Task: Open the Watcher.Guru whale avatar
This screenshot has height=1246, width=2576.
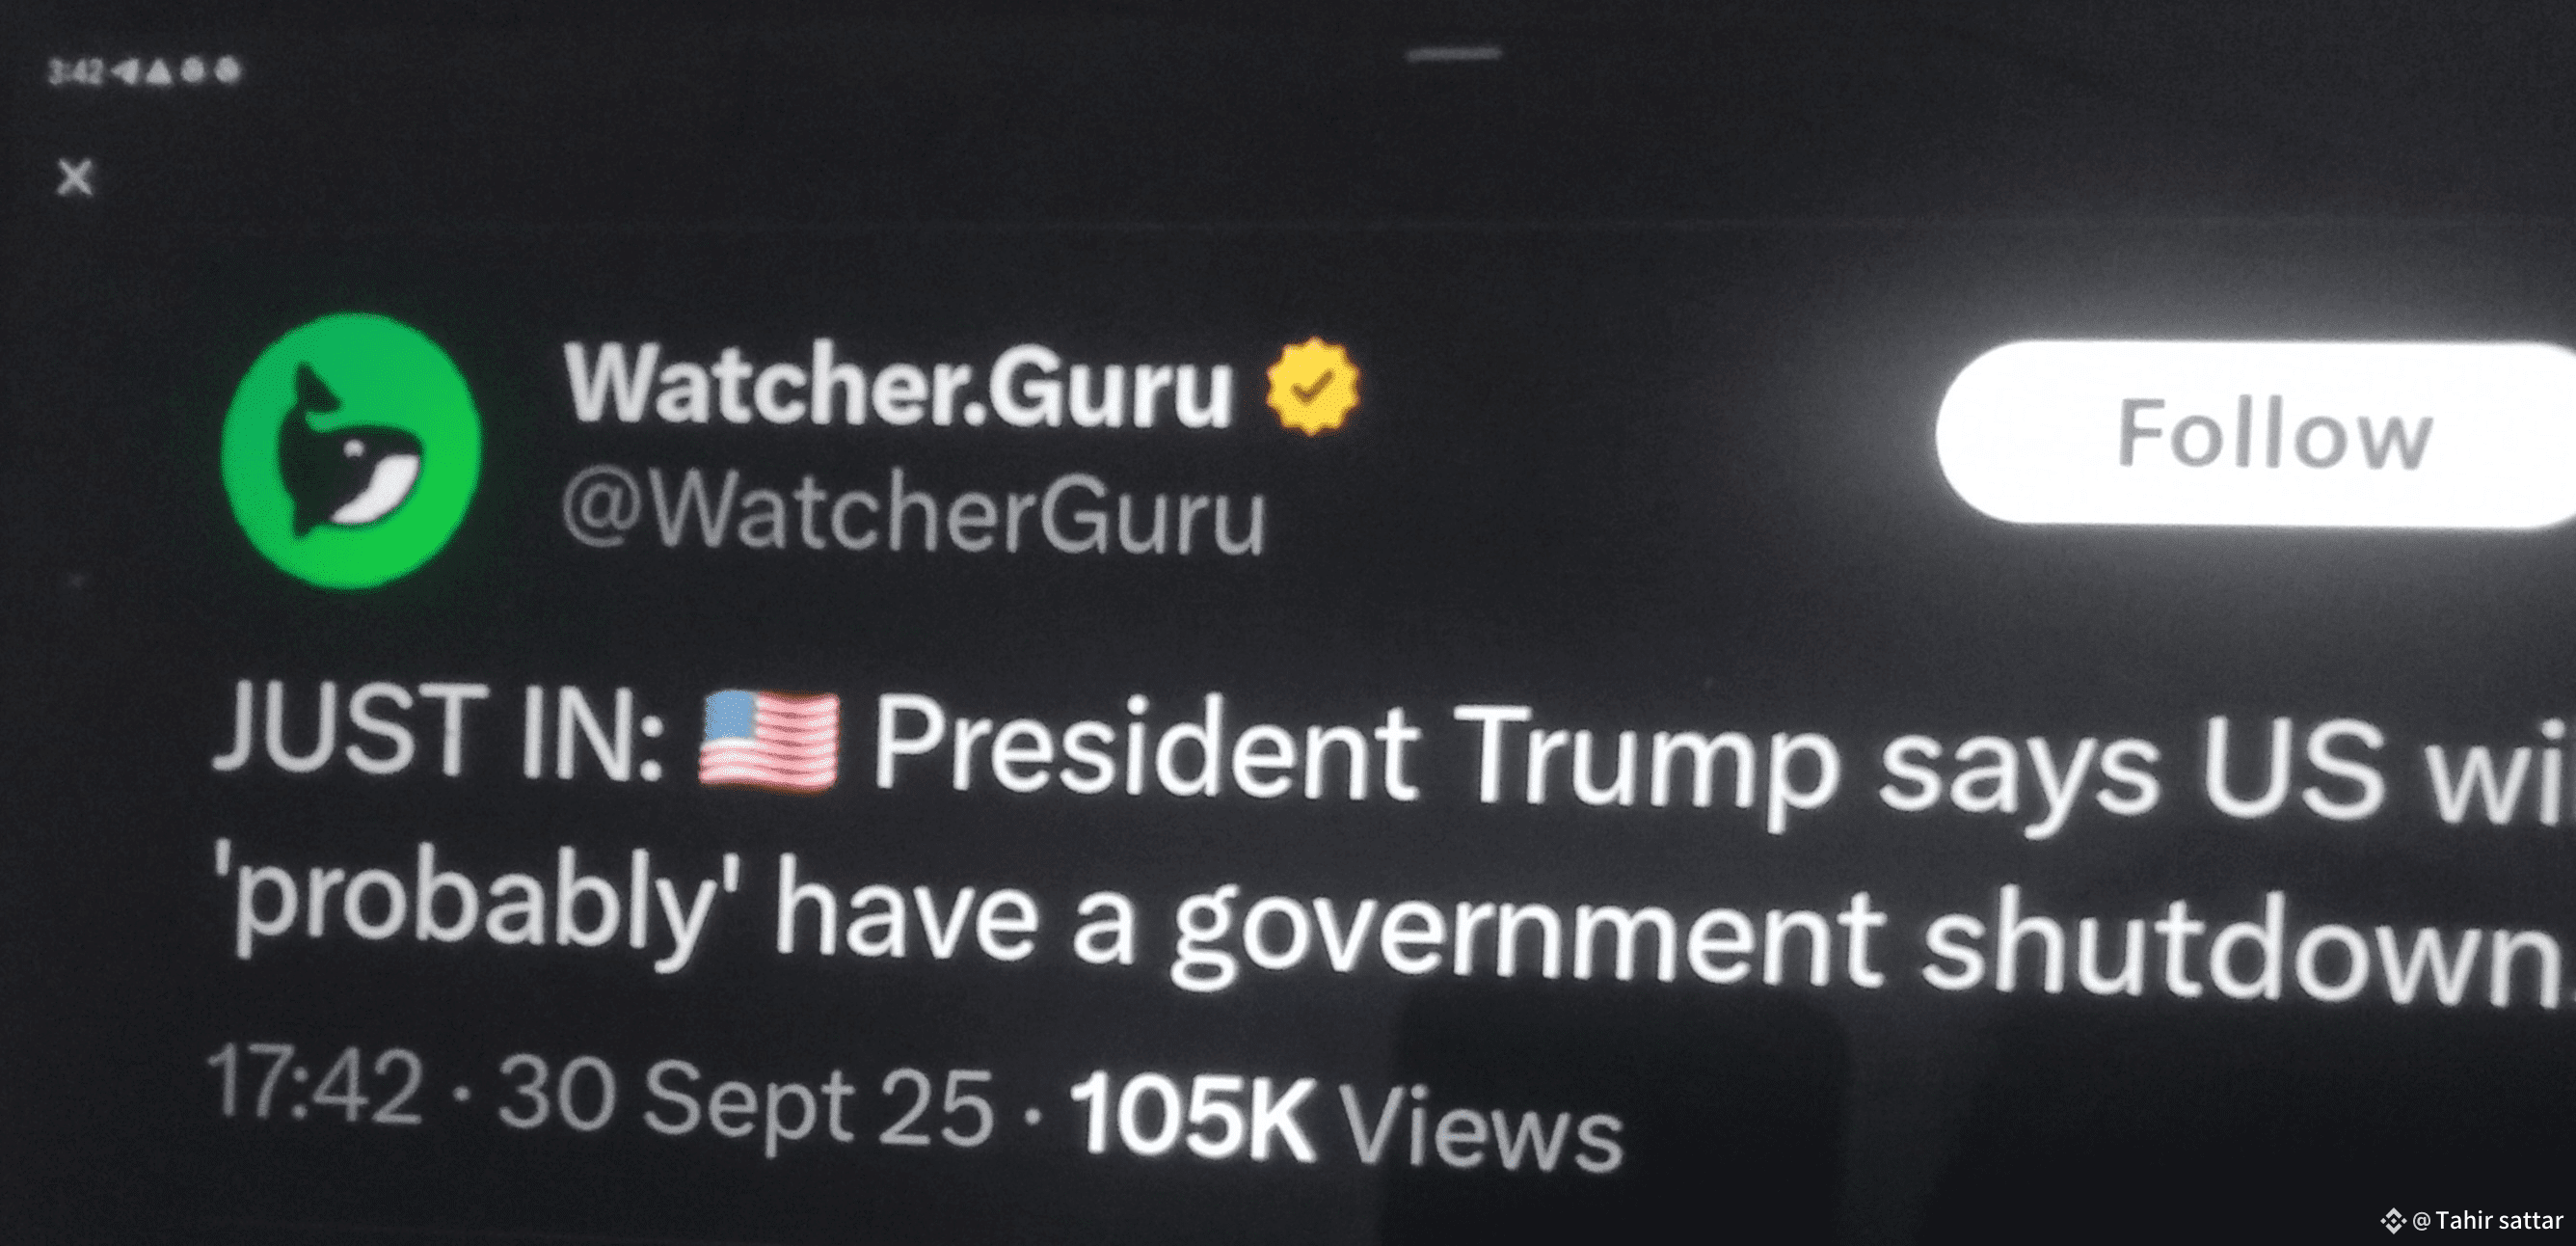Action: coord(351,450)
